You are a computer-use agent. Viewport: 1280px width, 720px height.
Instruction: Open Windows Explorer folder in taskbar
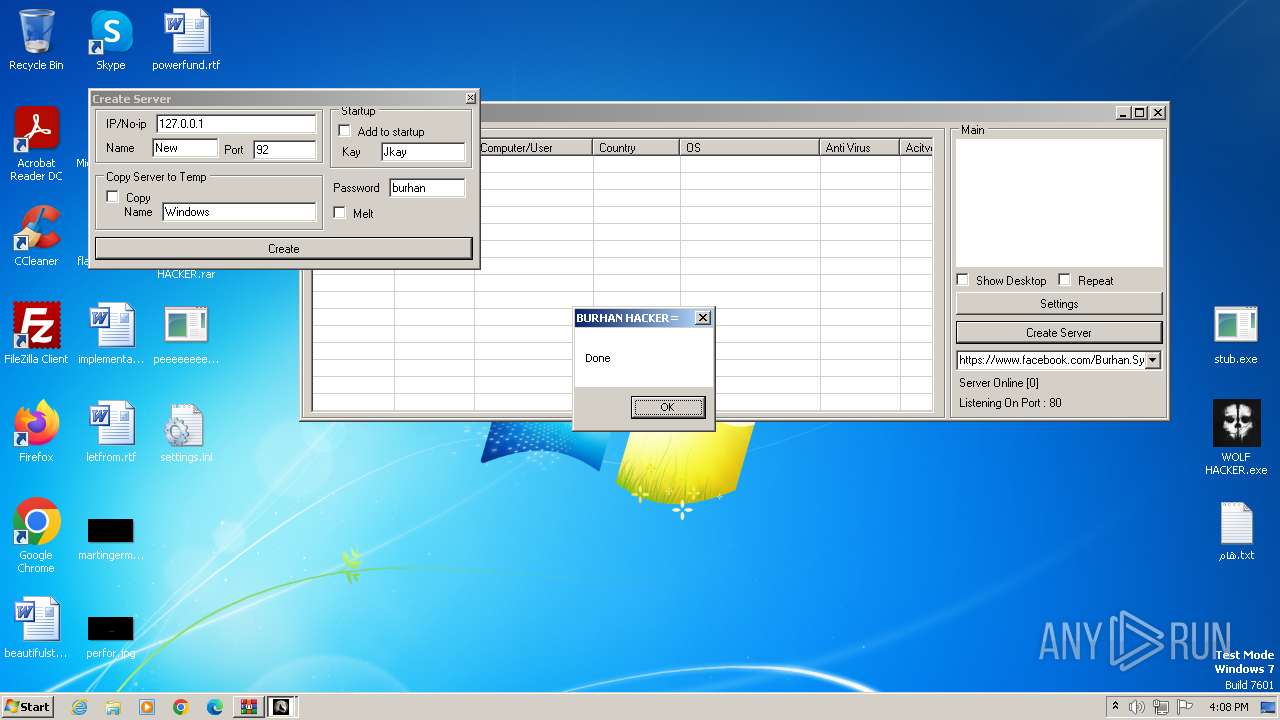tap(113, 707)
